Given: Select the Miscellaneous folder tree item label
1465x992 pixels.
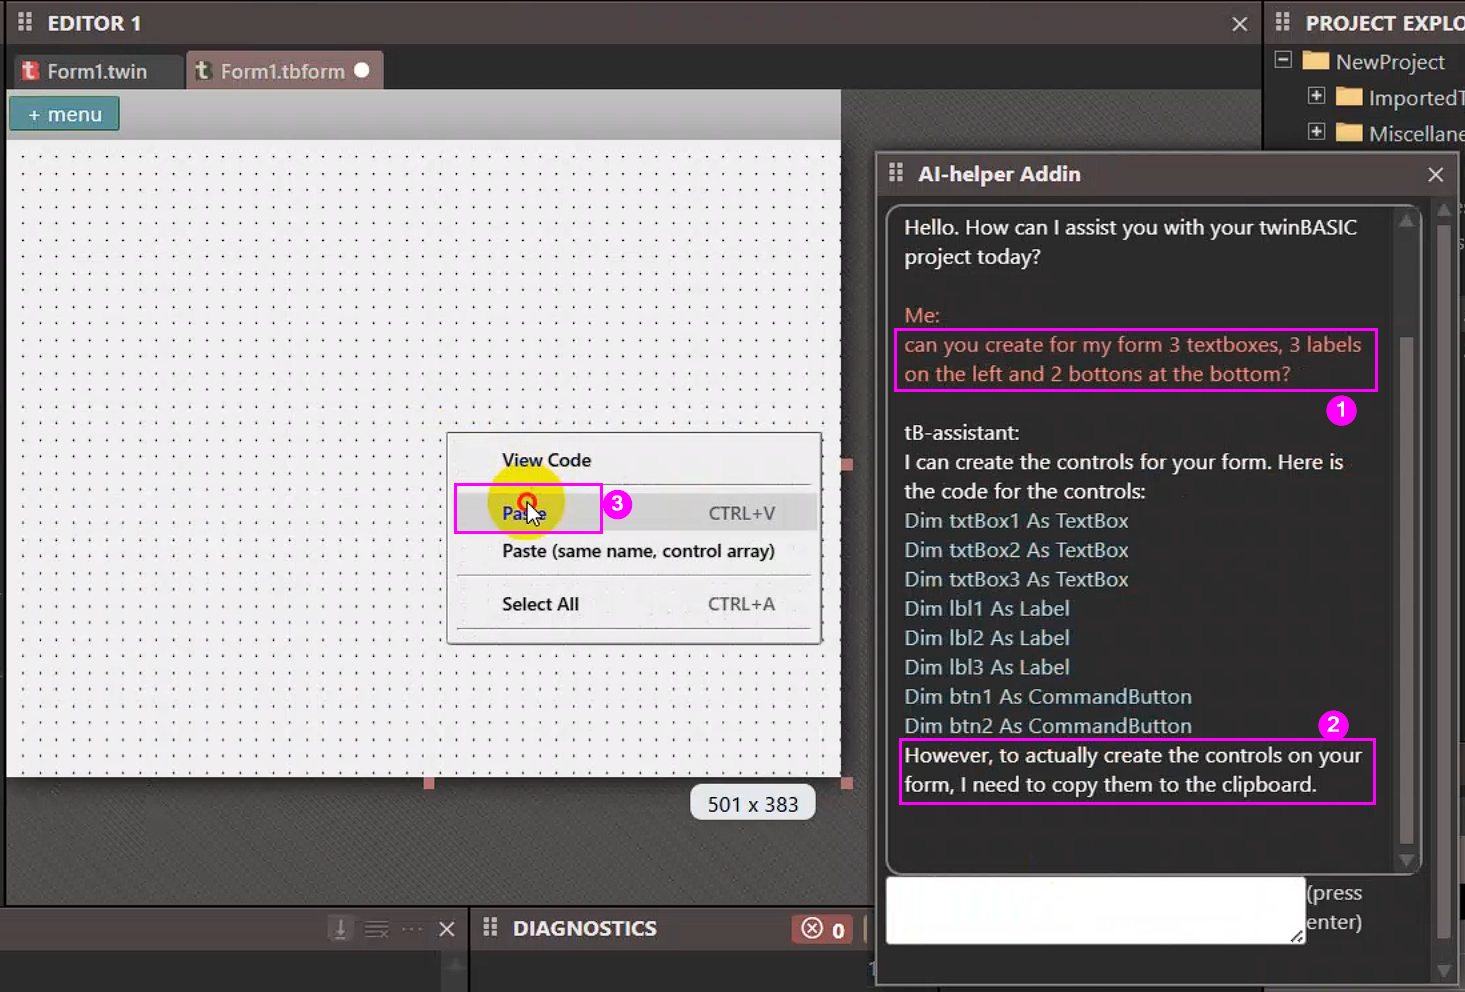Looking at the screenshot, I should pos(1416,133).
